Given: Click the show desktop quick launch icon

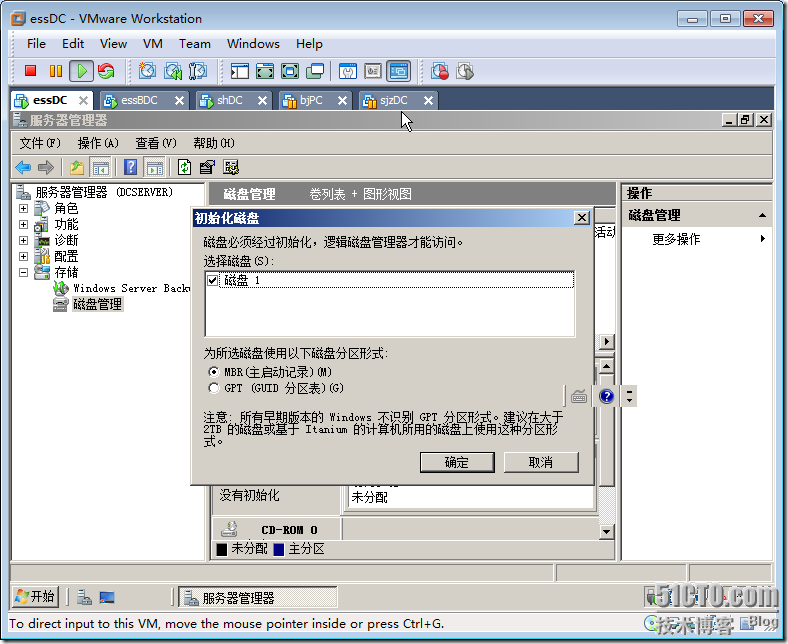Looking at the screenshot, I should (x=107, y=597).
